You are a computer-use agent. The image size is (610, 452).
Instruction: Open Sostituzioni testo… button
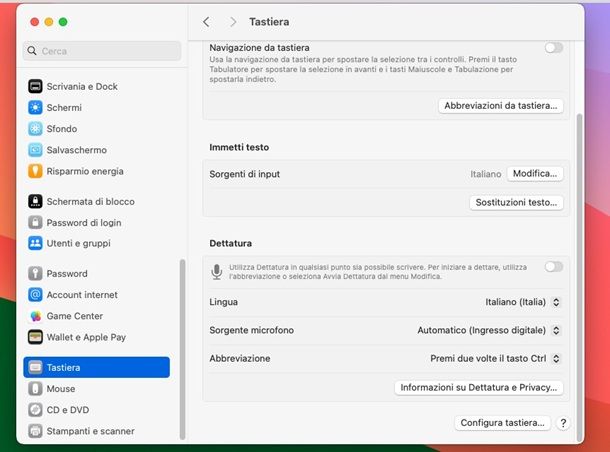pos(516,203)
